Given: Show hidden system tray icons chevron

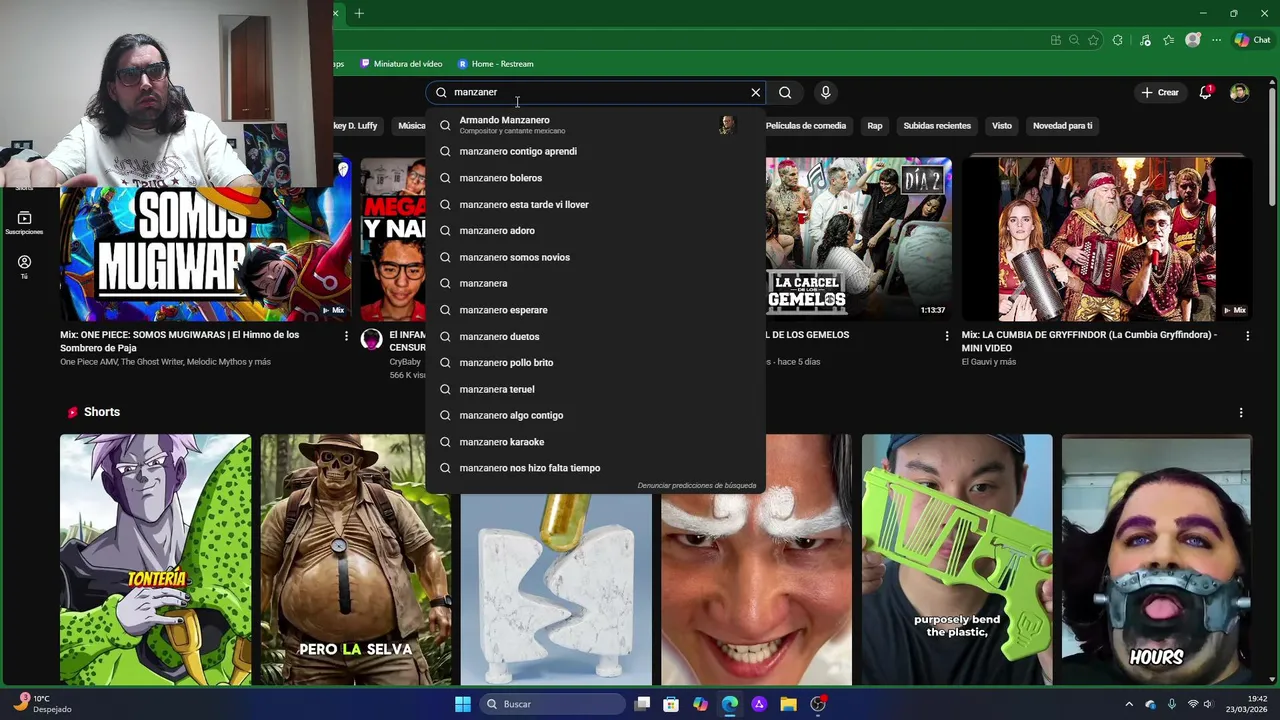Looking at the screenshot, I should tap(1129, 704).
